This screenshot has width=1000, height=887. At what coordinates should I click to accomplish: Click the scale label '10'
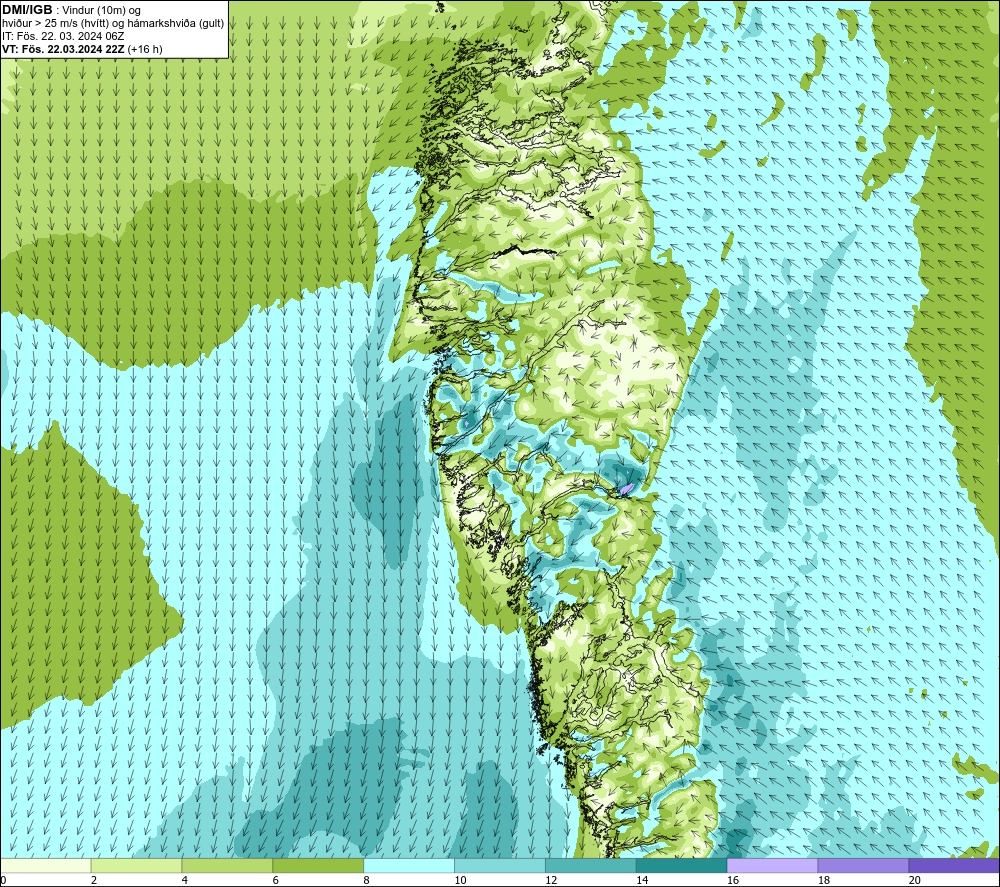460,880
